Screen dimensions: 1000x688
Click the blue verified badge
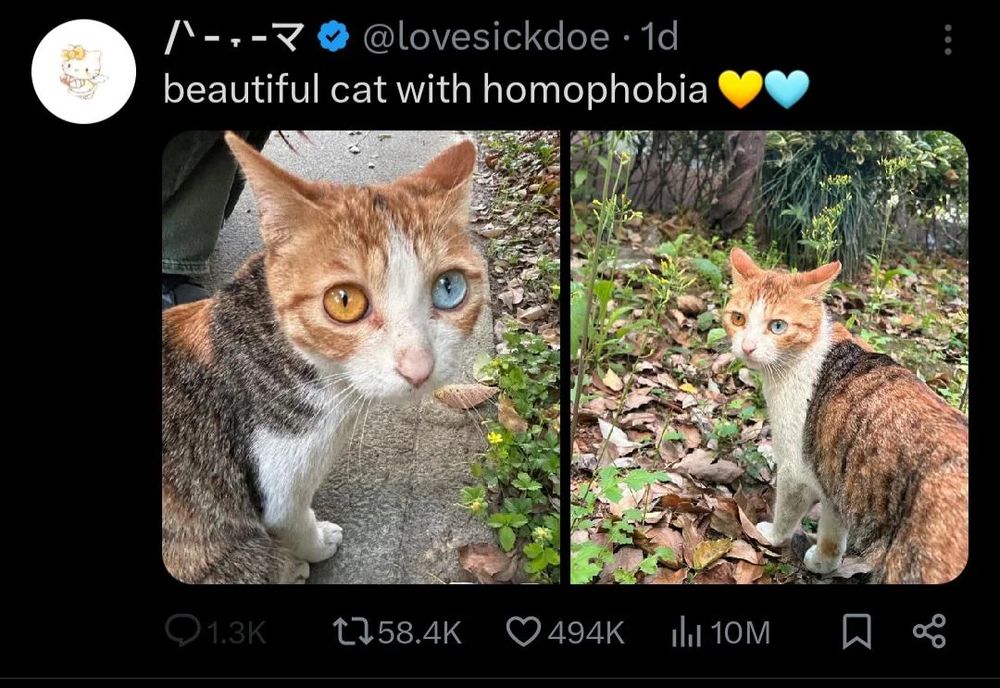[333, 36]
